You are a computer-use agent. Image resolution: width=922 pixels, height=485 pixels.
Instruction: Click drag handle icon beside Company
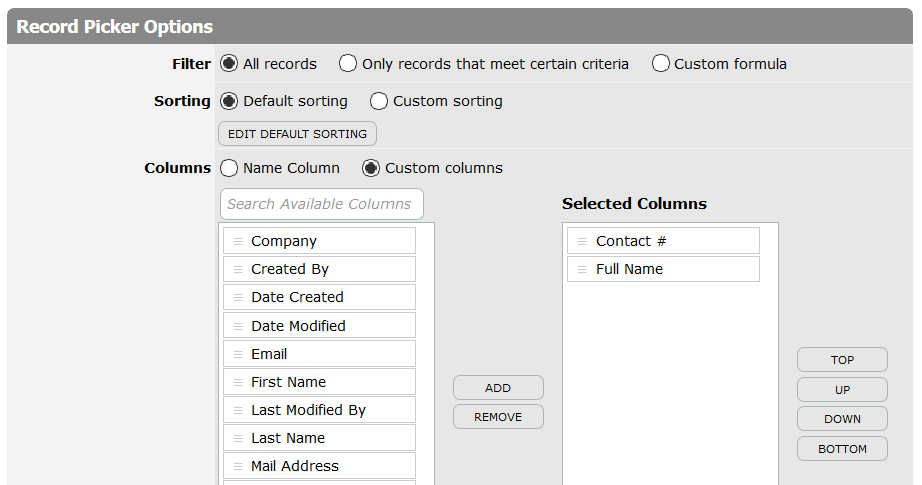238,241
